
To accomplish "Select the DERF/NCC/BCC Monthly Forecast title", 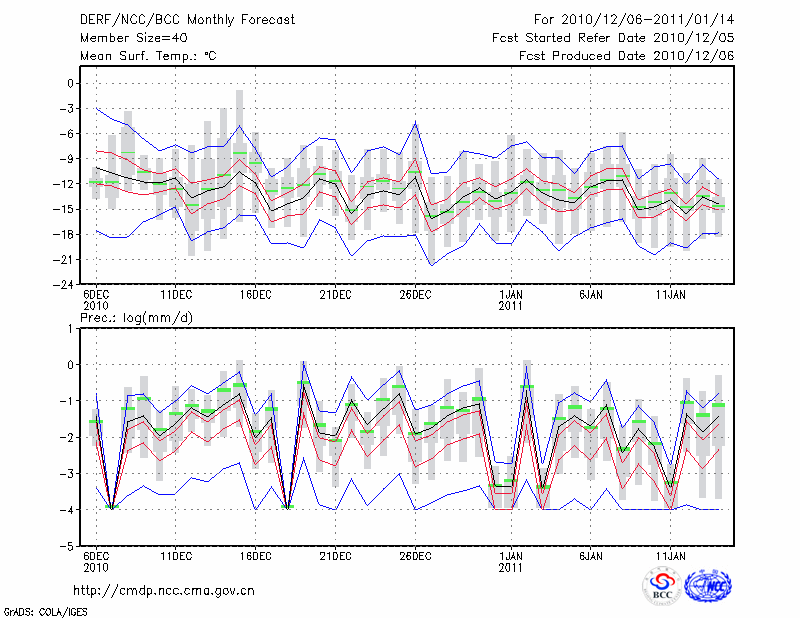I will tap(186, 19).
